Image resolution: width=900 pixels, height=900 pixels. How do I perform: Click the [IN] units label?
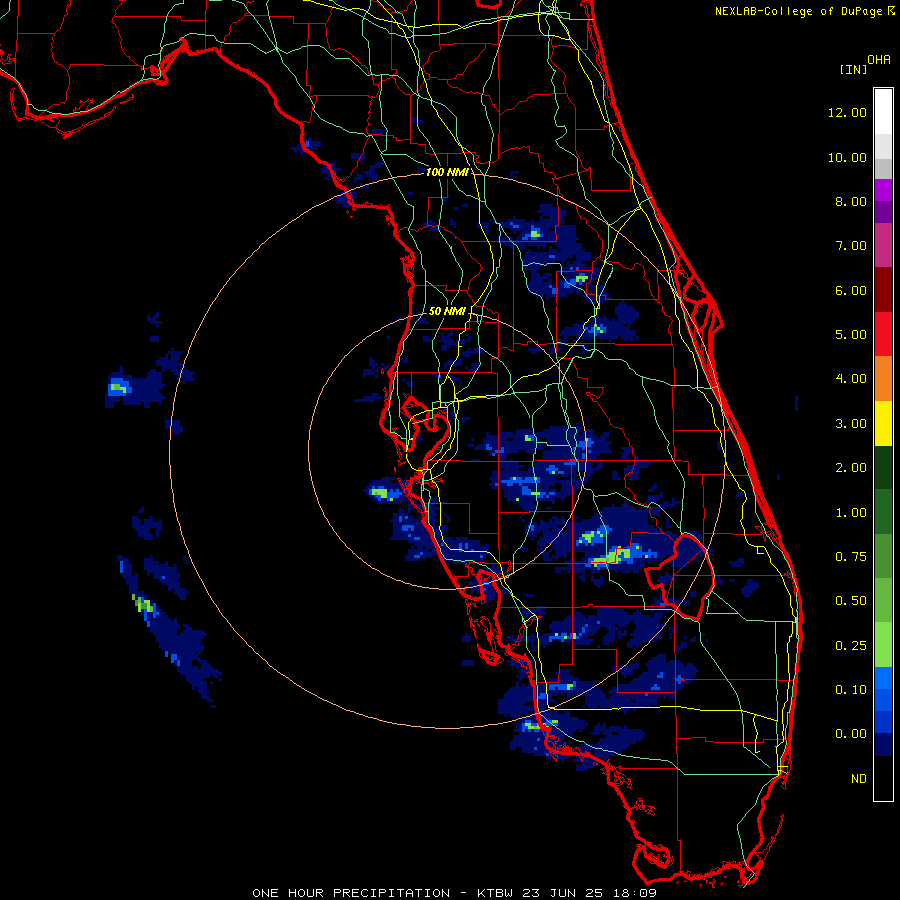pos(853,69)
